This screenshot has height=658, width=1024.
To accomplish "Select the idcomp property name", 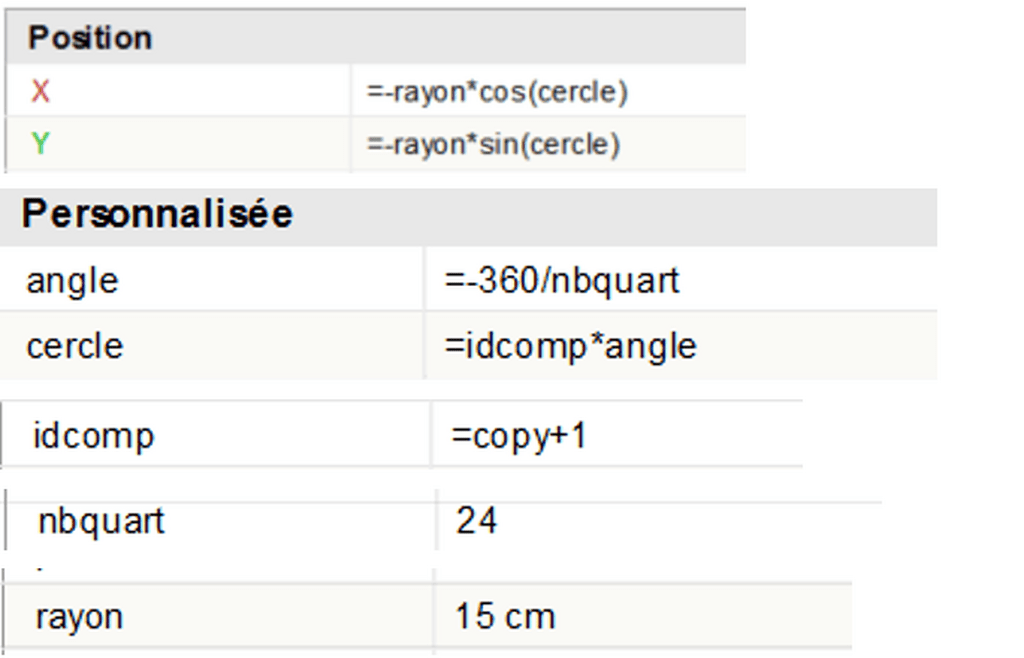I will pos(94,436).
